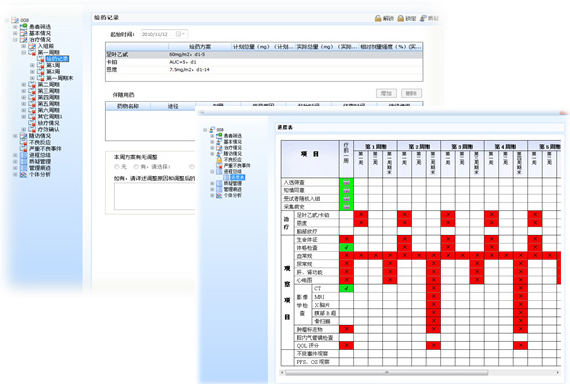
Task: Expand 患者筛选 in the back window tree
Action: pyautogui.click(x=15, y=27)
